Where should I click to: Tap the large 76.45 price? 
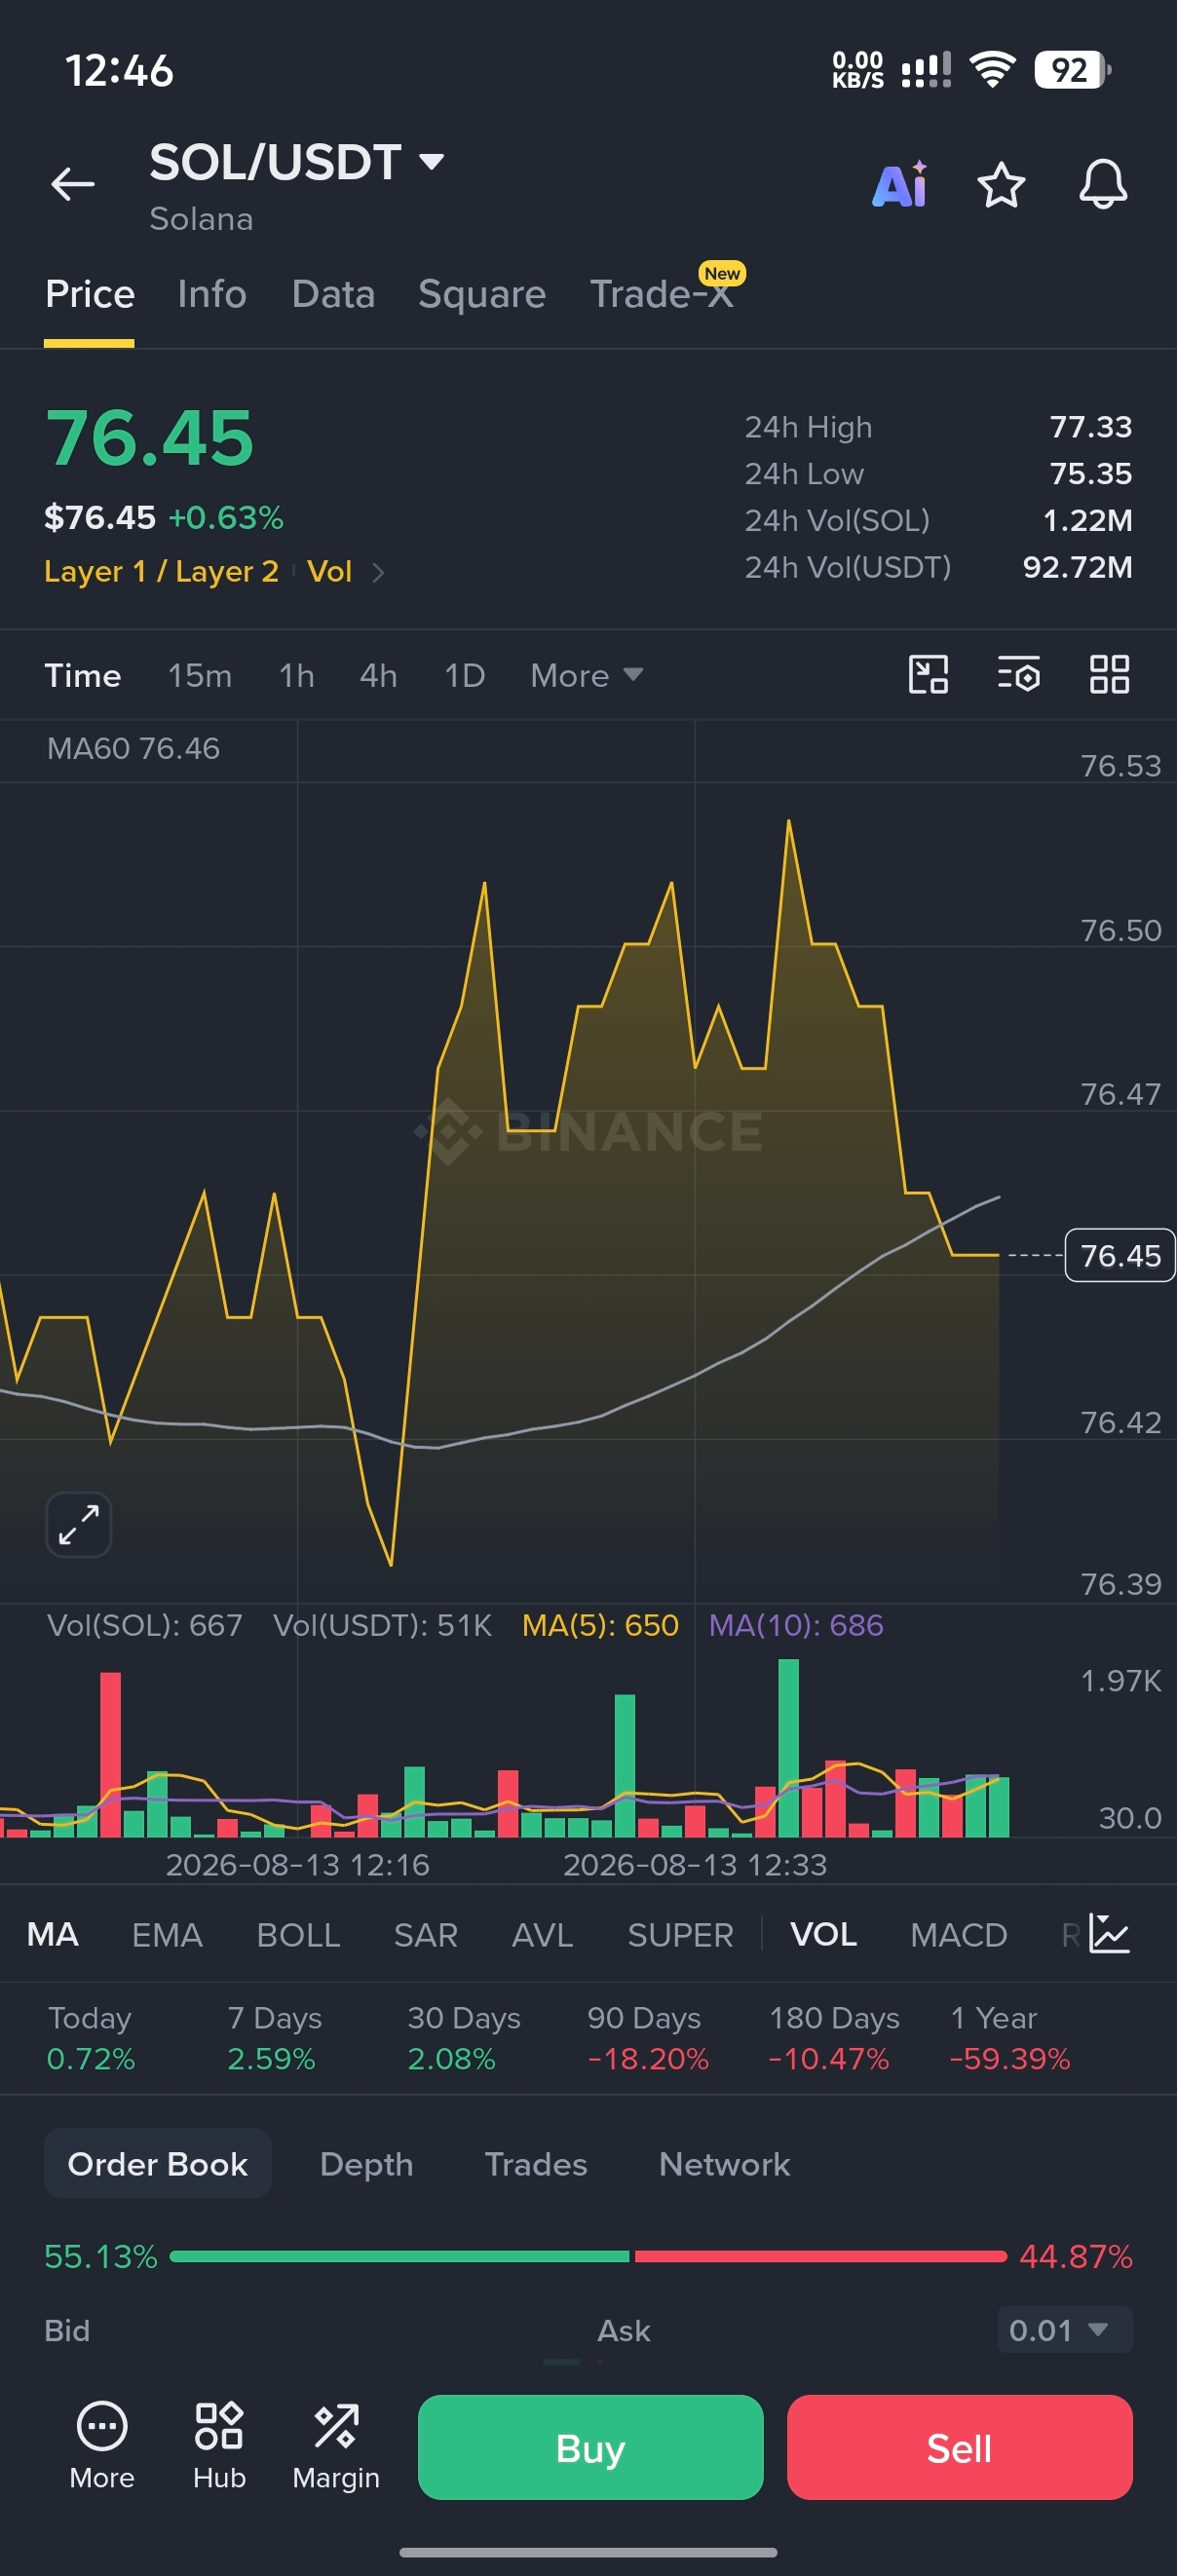(150, 438)
